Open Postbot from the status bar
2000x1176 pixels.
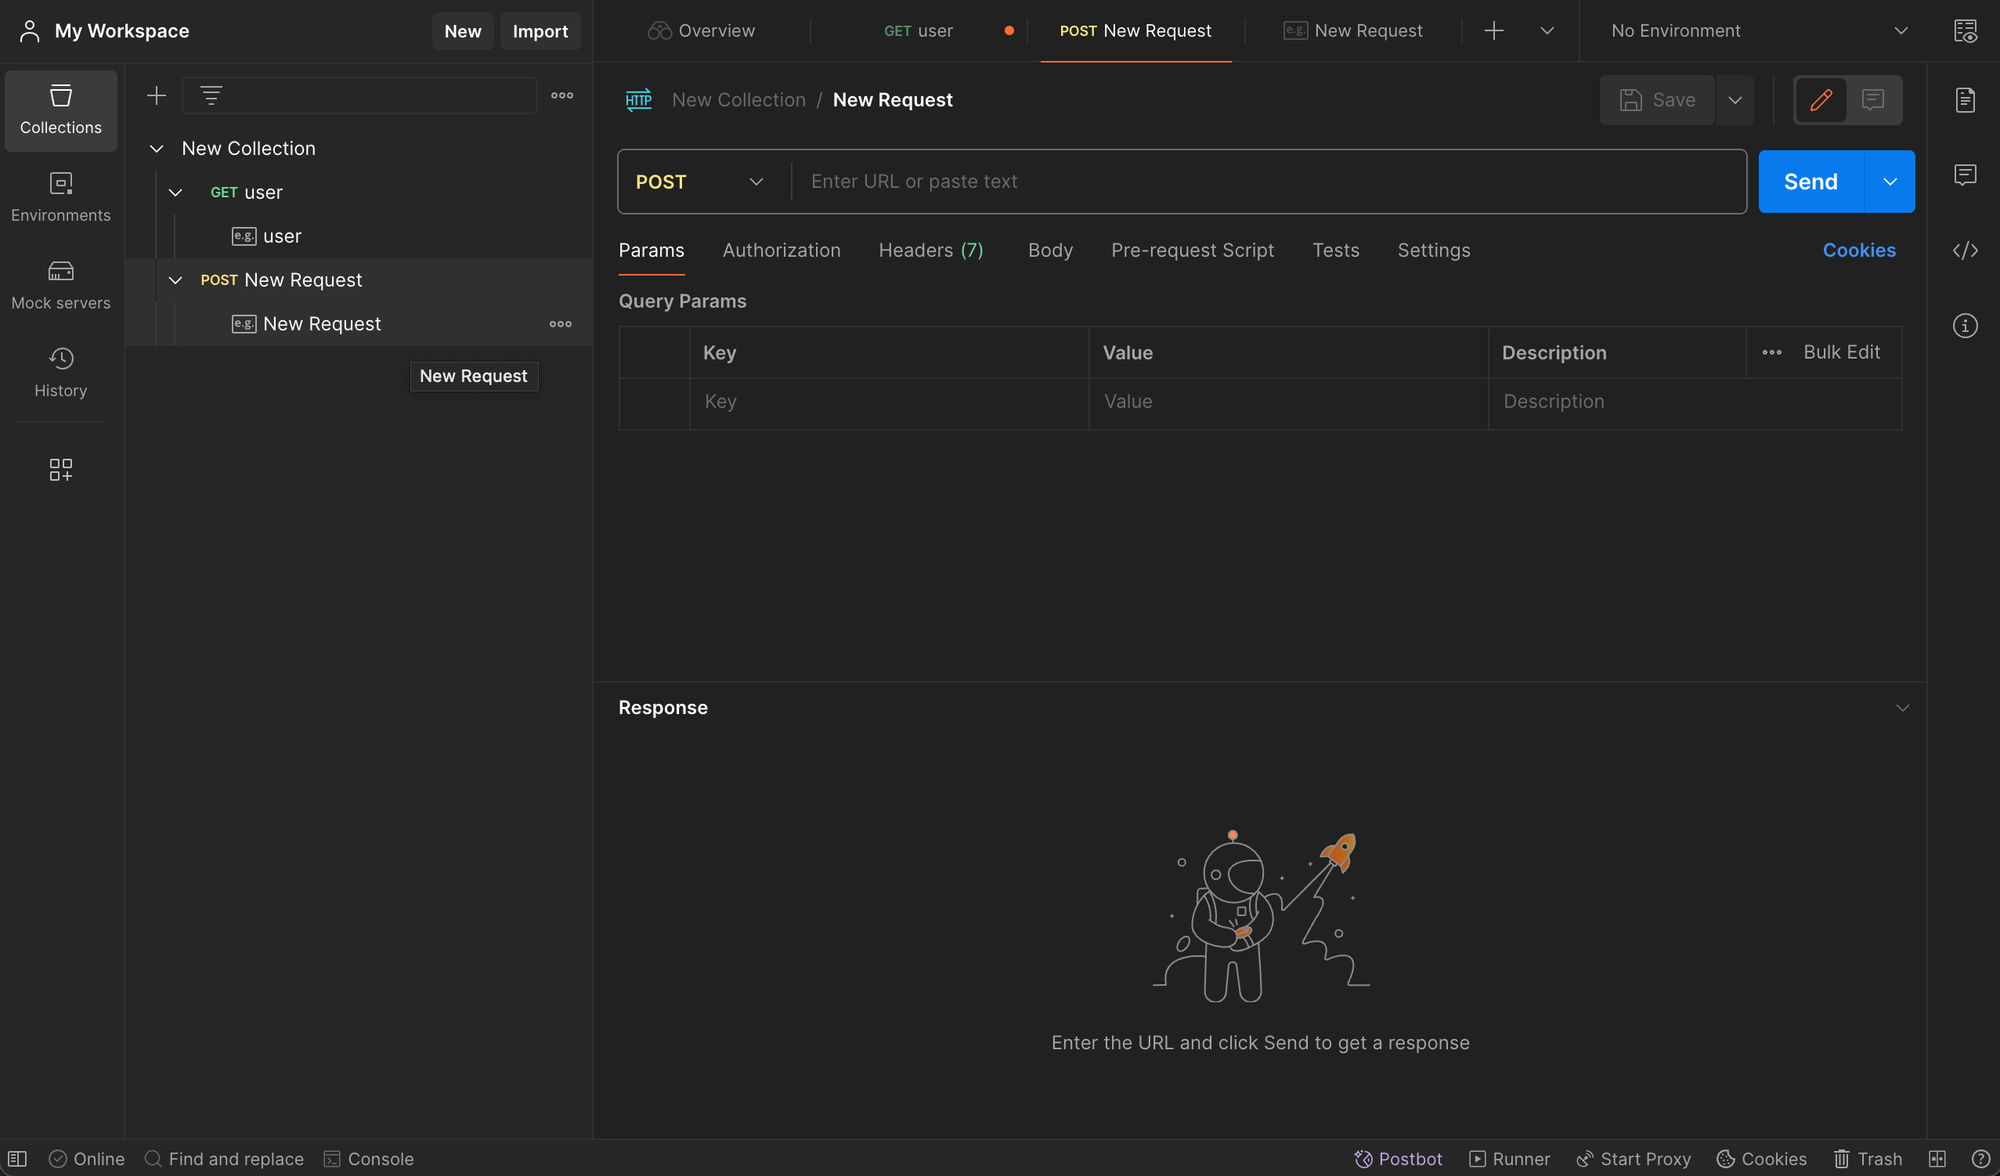click(1398, 1159)
